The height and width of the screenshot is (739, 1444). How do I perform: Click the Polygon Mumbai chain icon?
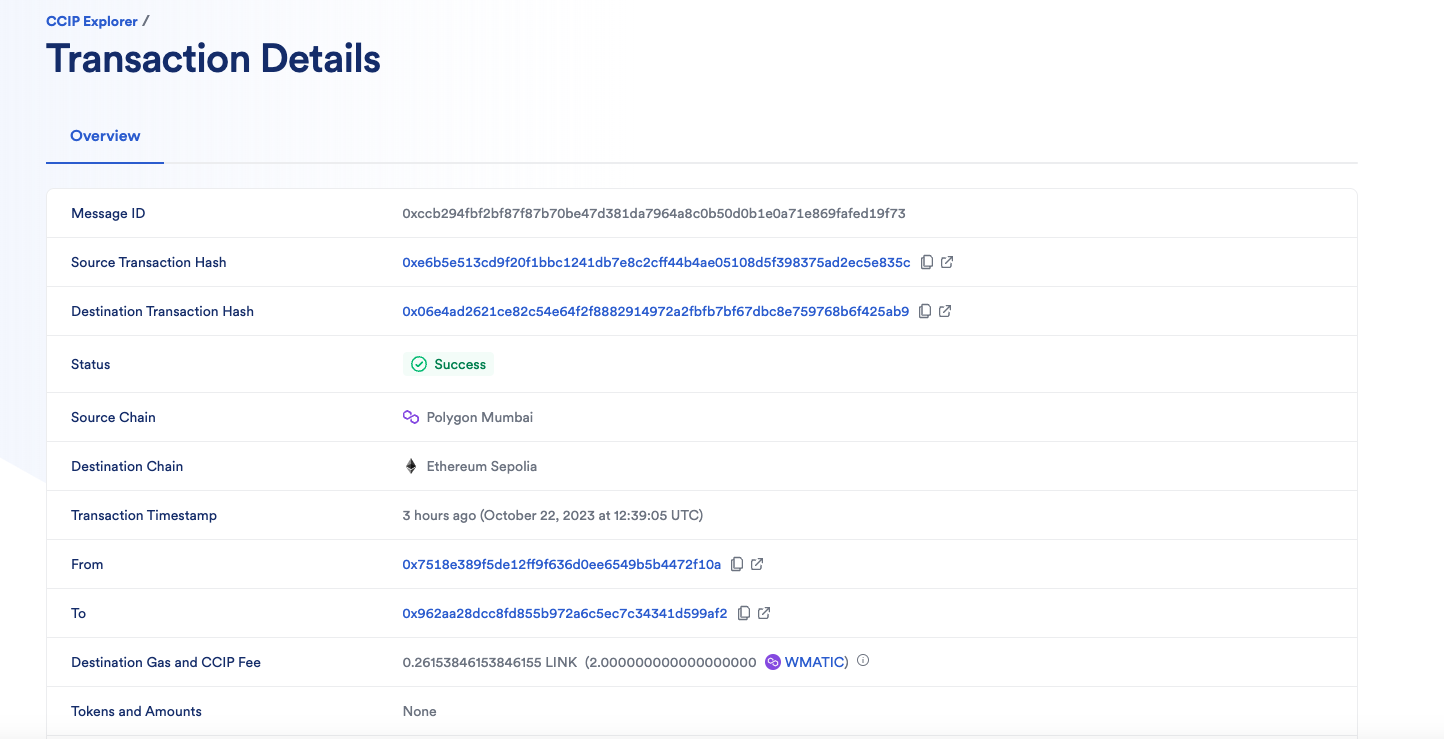(411, 416)
